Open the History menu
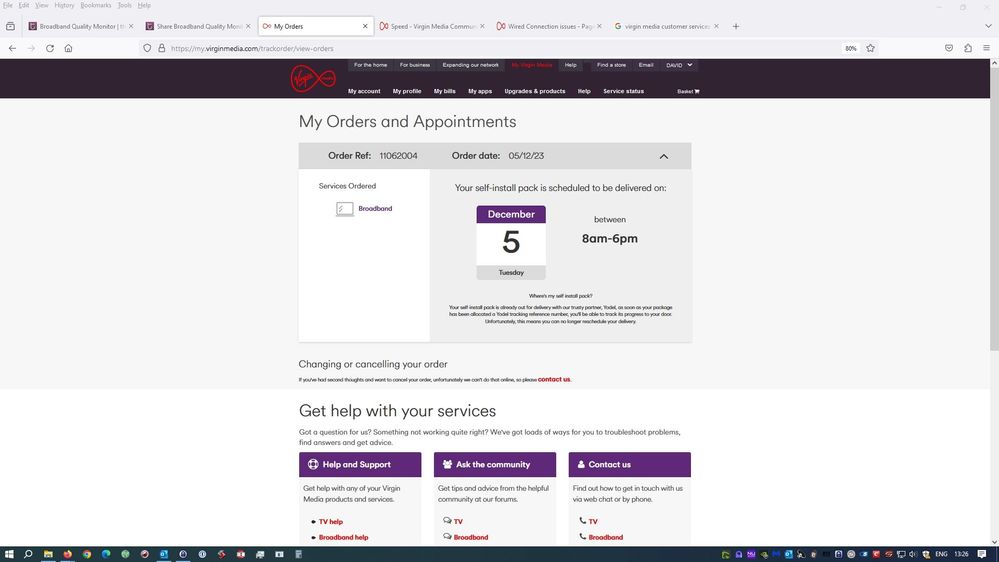Image resolution: width=999 pixels, height=562 pixels. click(x=64, y=5)
